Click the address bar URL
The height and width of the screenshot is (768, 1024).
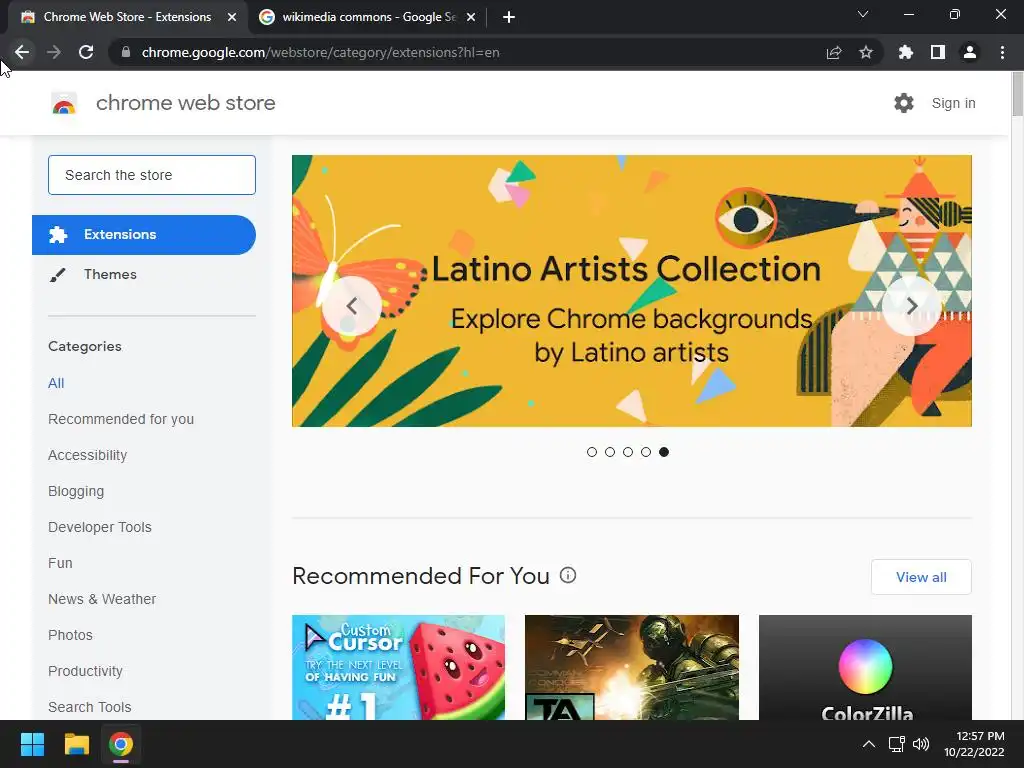(321, 52)
